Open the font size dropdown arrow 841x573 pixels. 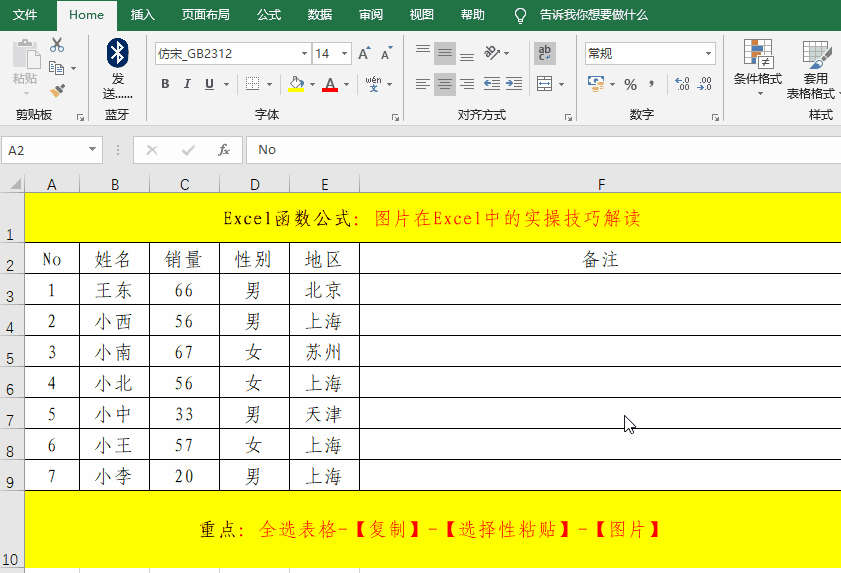click(x=344, y=54)
